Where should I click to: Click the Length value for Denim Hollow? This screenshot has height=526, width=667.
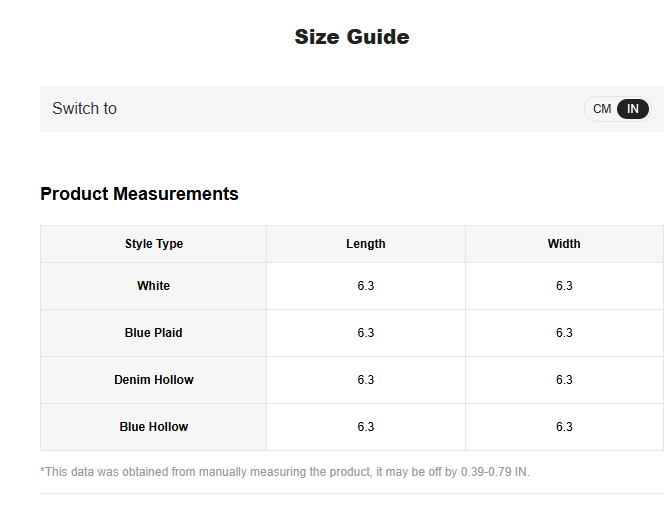[366, 380]
